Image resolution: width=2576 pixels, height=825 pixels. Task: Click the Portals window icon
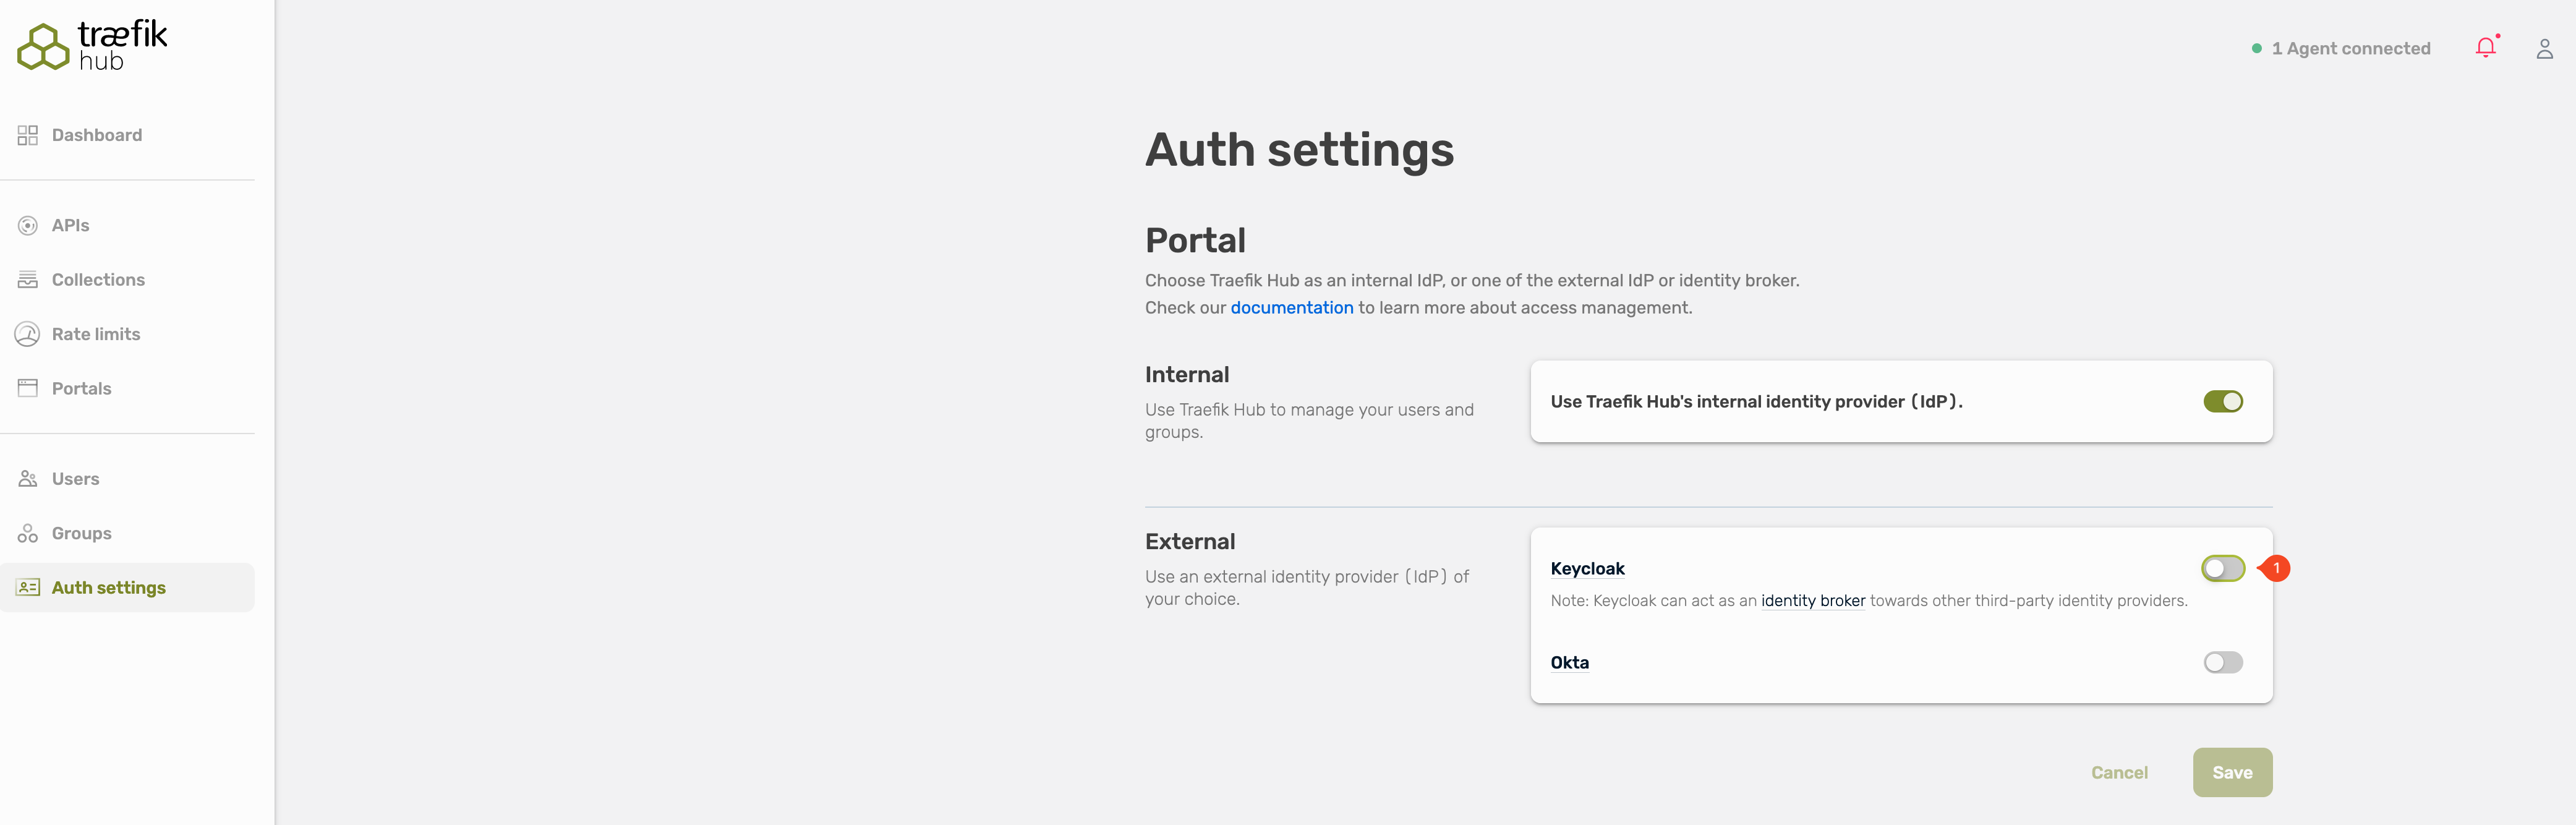(x=28, y=388)
